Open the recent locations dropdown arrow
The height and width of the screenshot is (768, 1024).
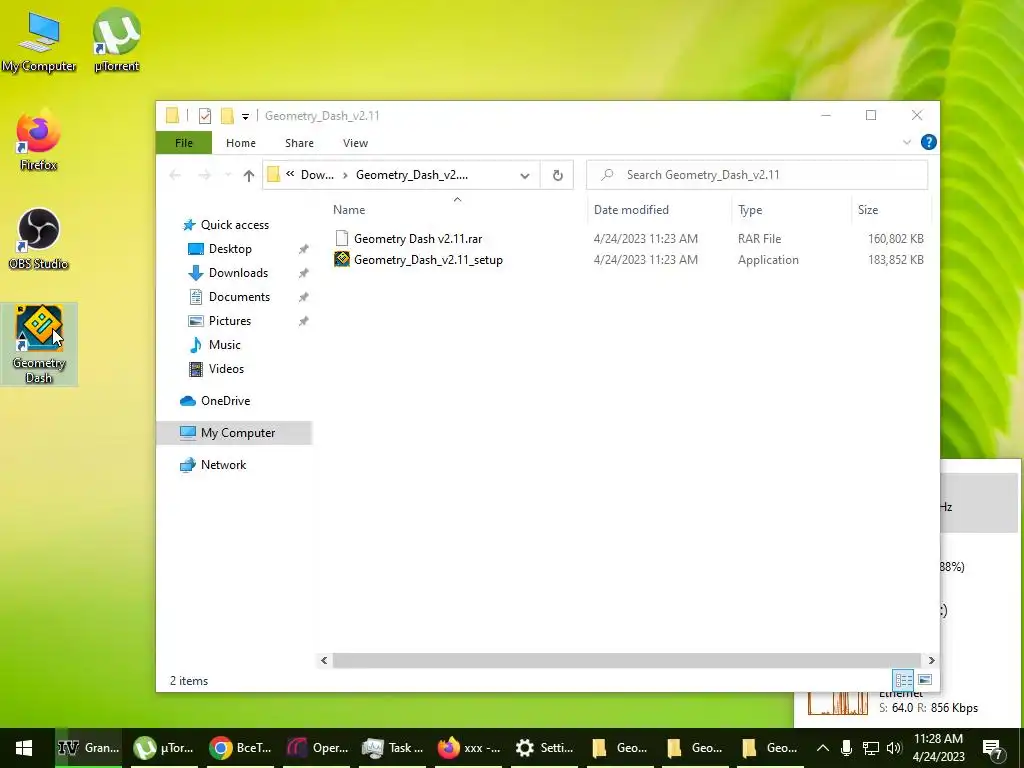click(x=228, y=175)
